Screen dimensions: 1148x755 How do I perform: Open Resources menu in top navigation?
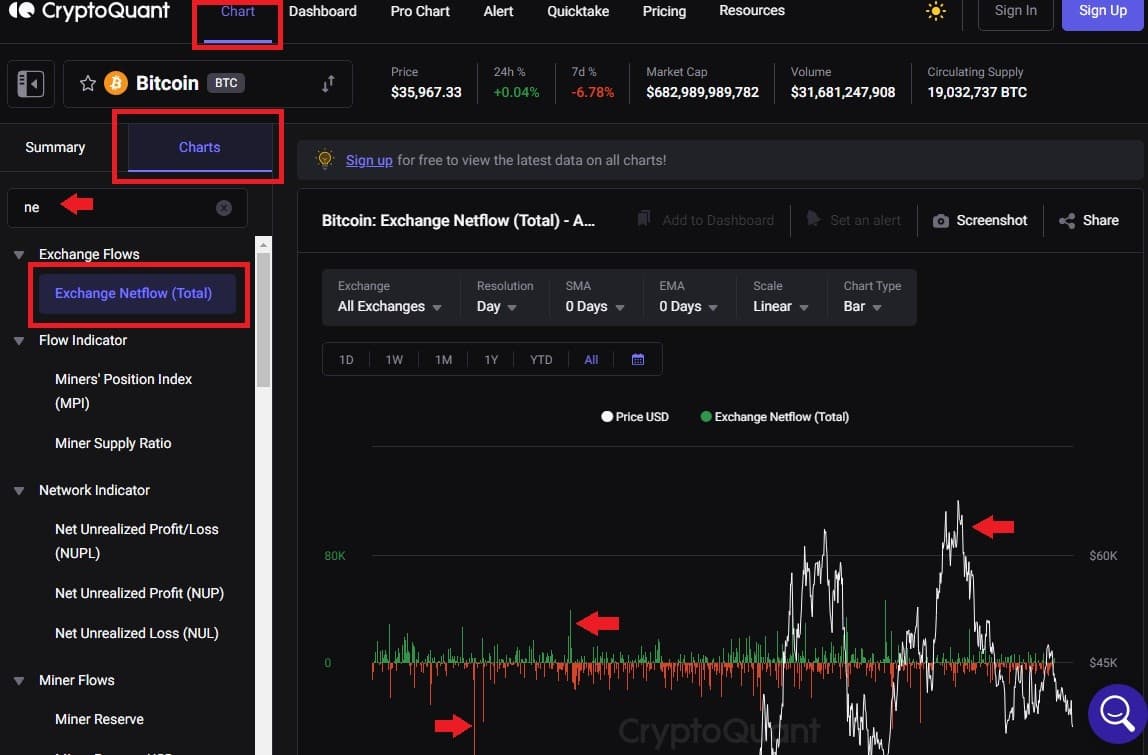752,11
